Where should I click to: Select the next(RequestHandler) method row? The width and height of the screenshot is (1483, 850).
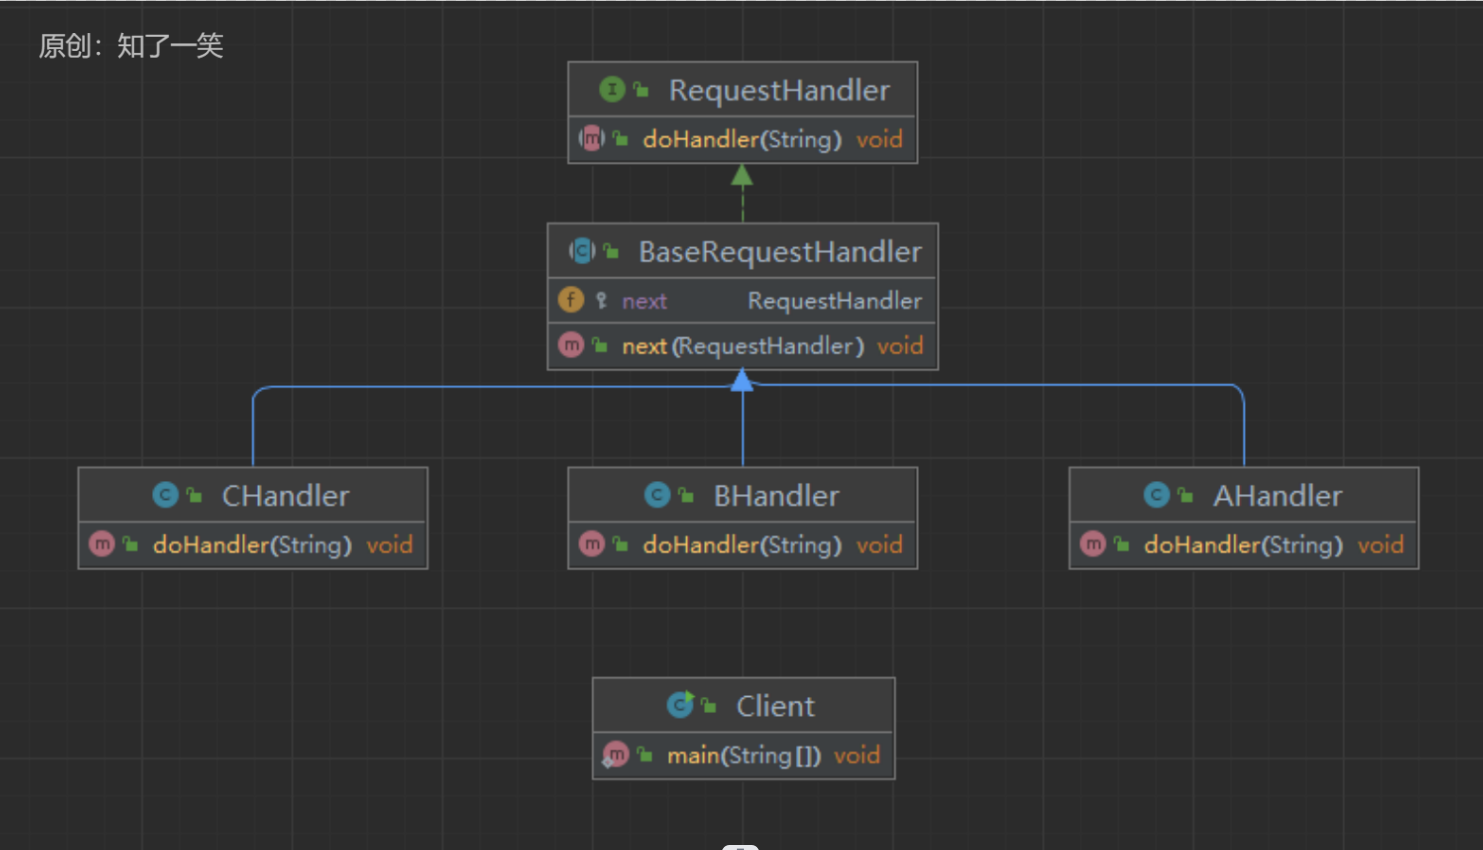point(743,346)
